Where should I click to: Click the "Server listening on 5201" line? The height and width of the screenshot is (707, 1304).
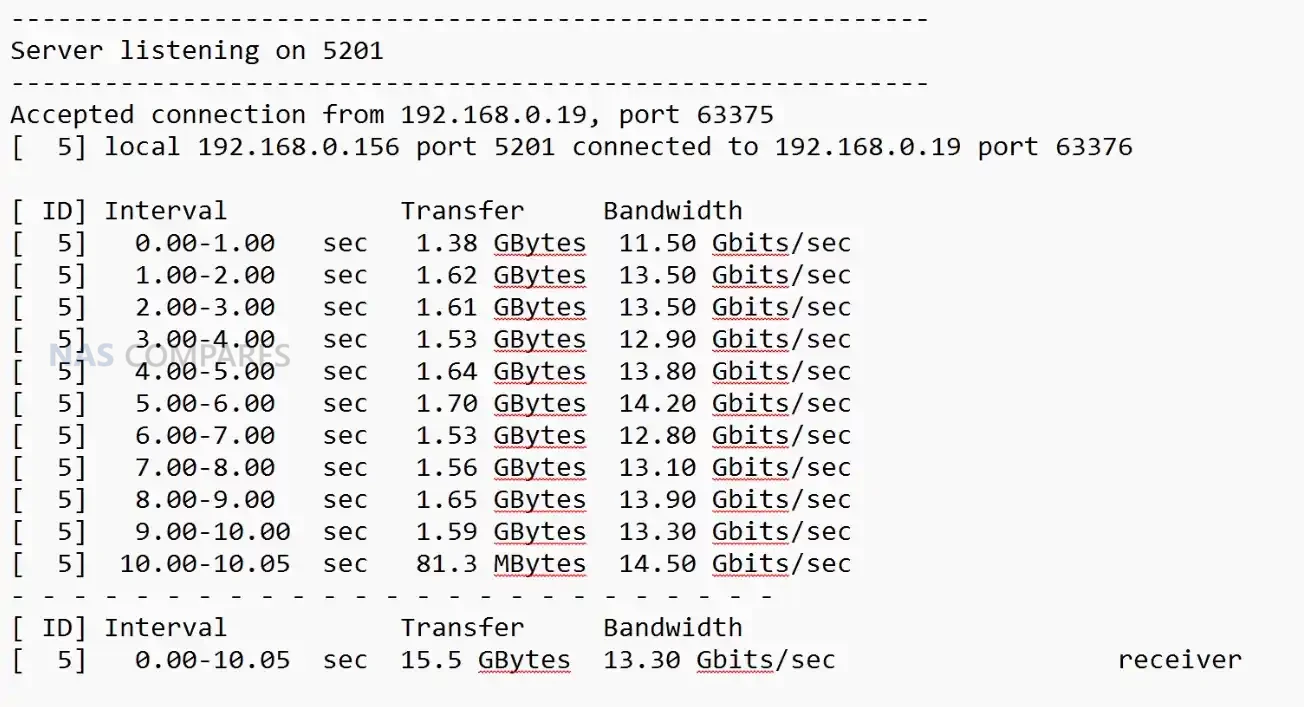pyautogui.click(x=197, y=51)
